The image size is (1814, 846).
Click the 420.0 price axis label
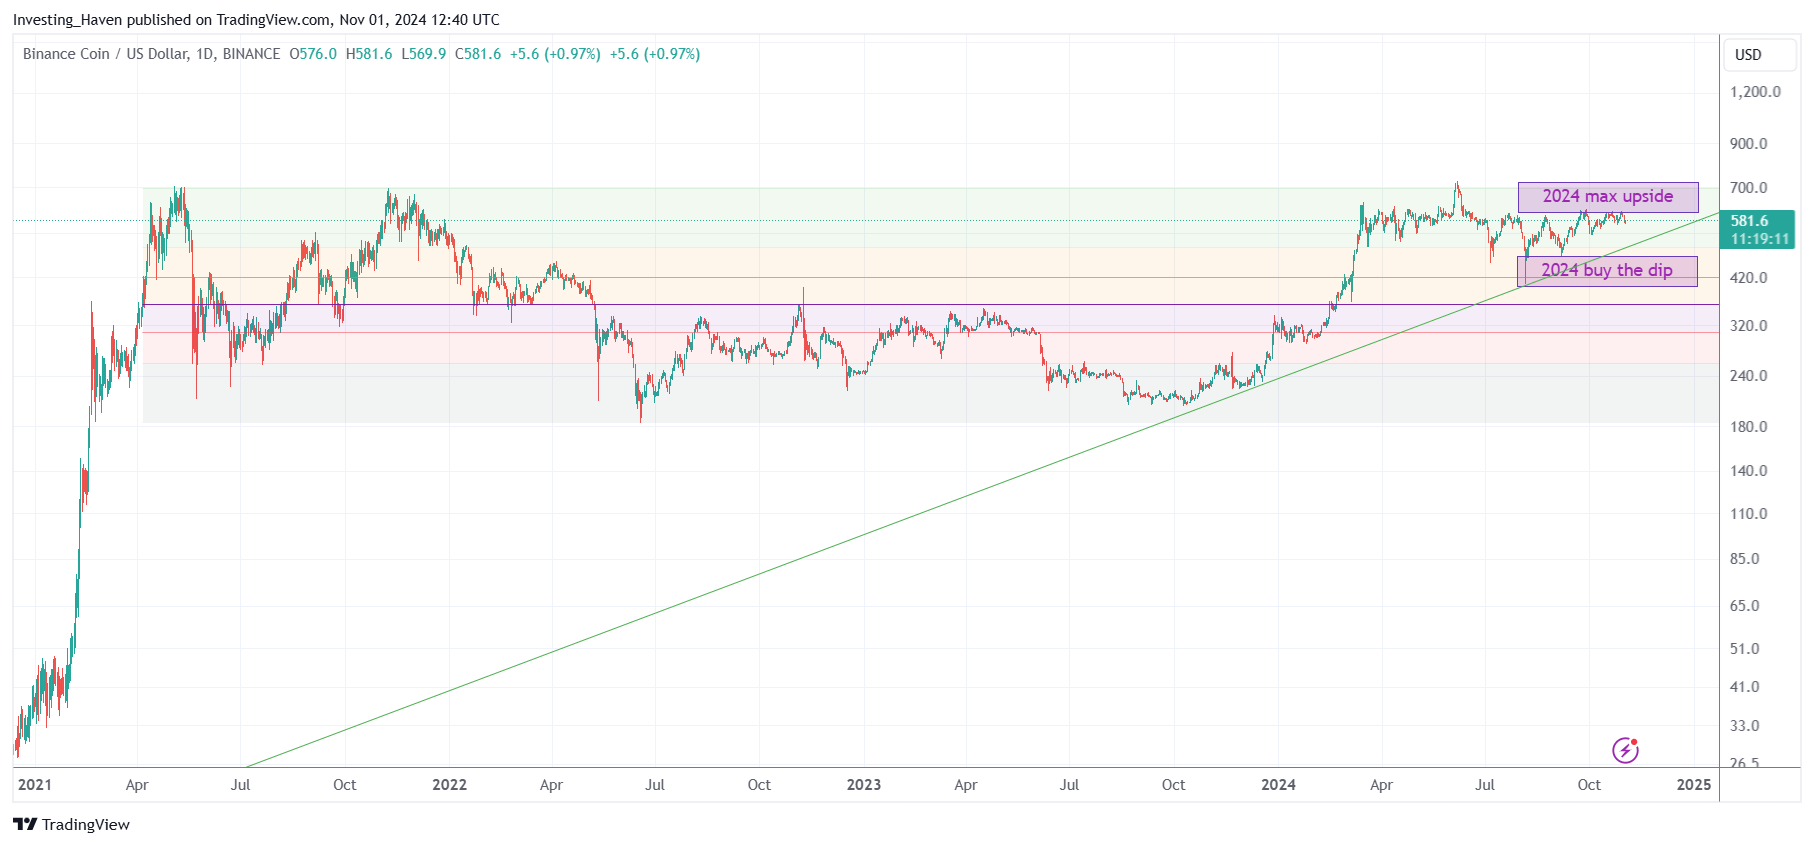[x=1749, y=278]
